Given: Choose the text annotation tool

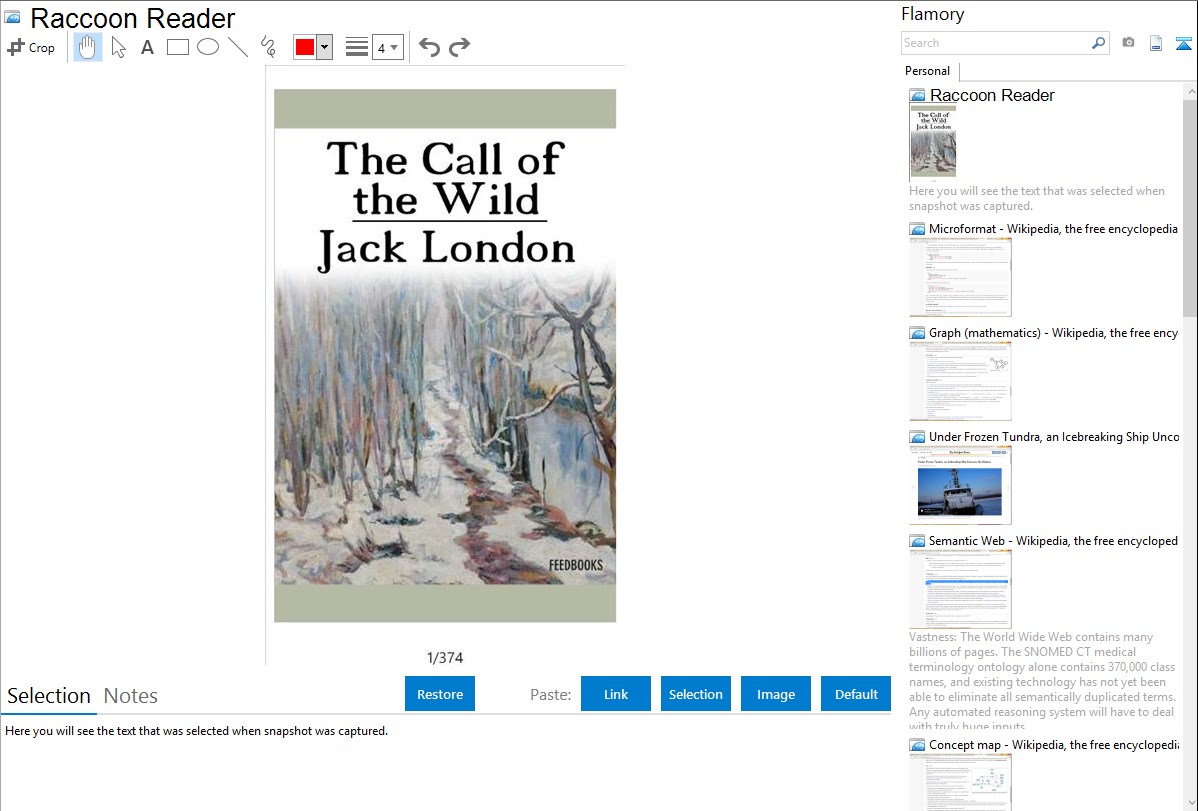Looking at the screenshot, I should point(147,47).
